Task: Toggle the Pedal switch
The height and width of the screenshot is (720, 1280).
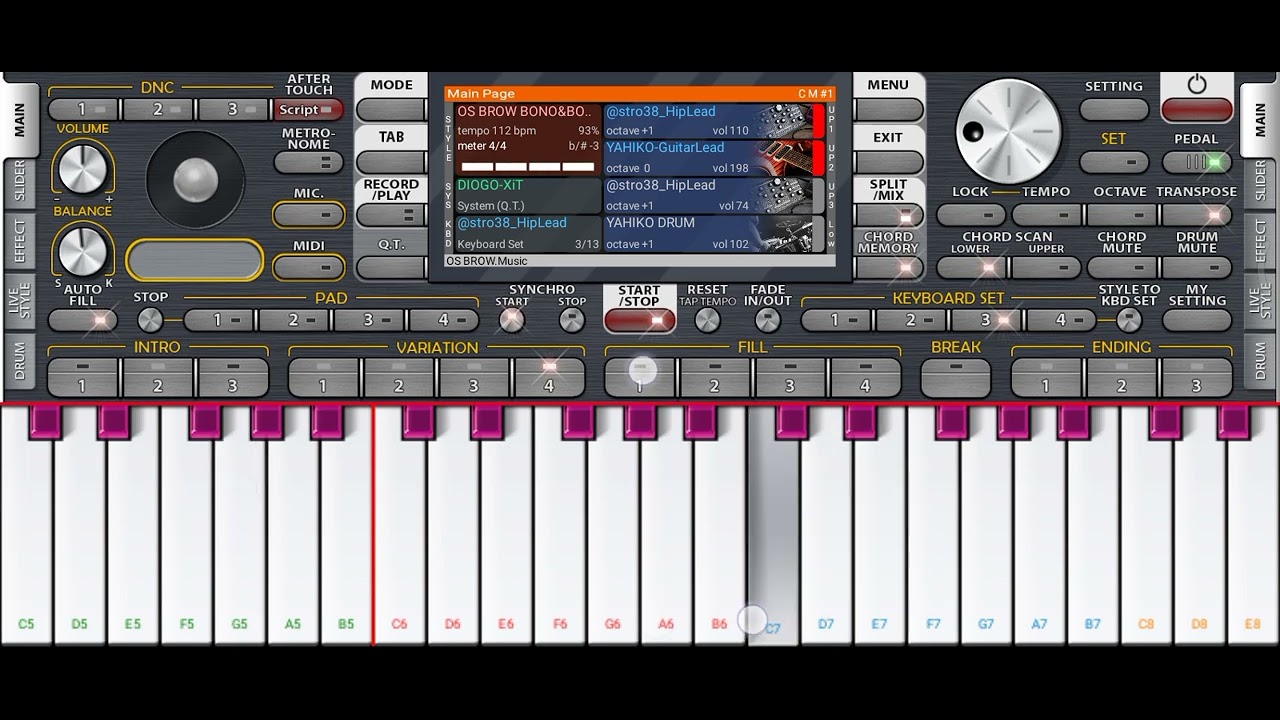Action: tap(1197, 162)
